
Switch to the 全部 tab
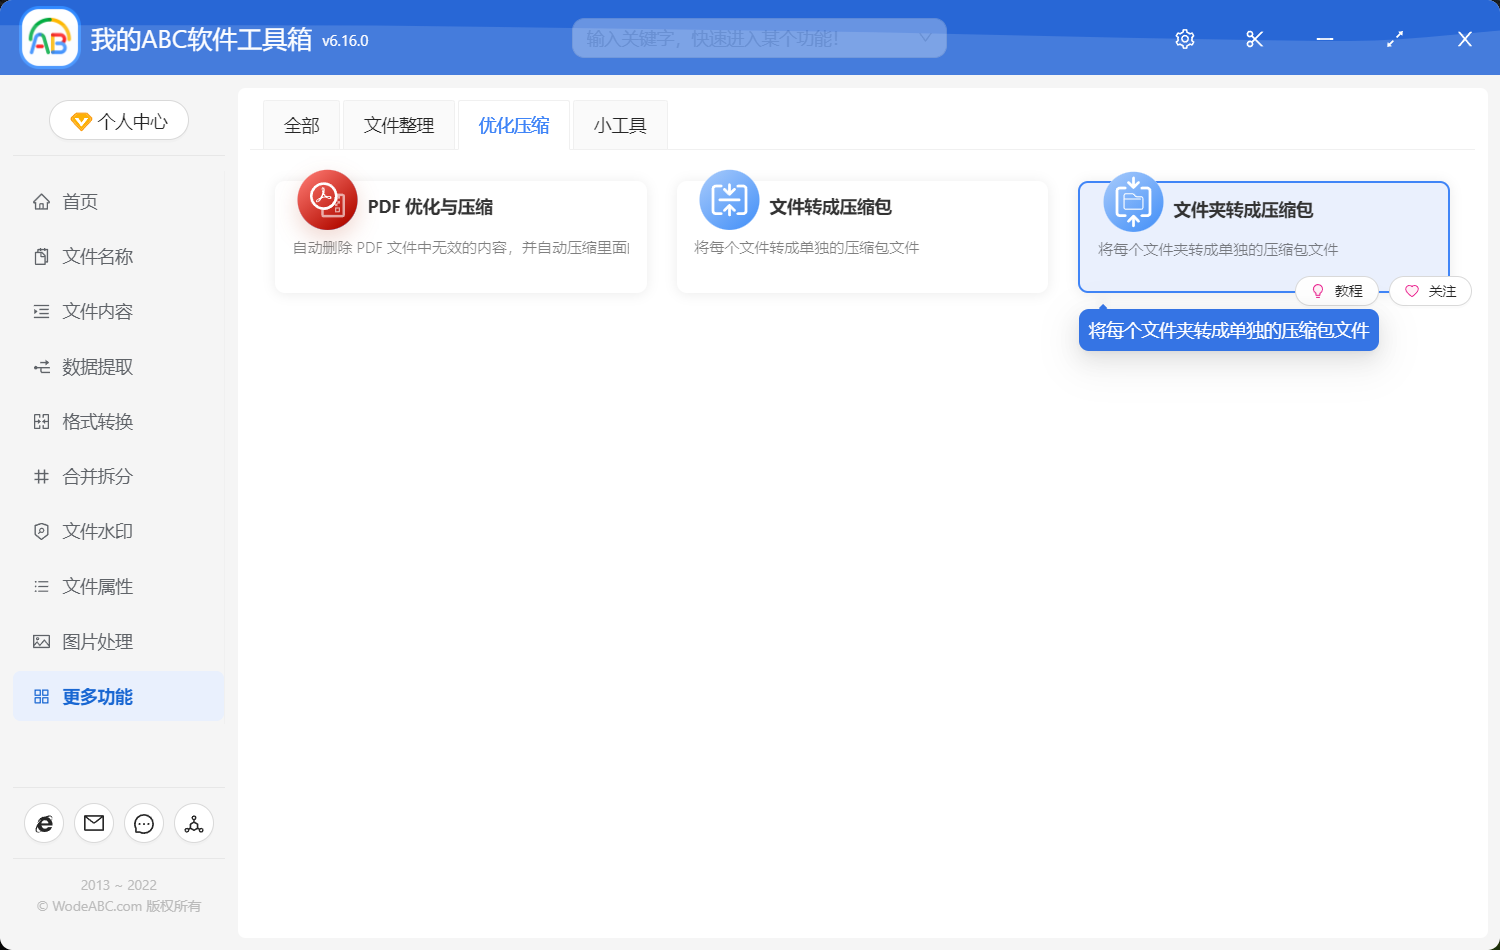(x=301, y=124)
